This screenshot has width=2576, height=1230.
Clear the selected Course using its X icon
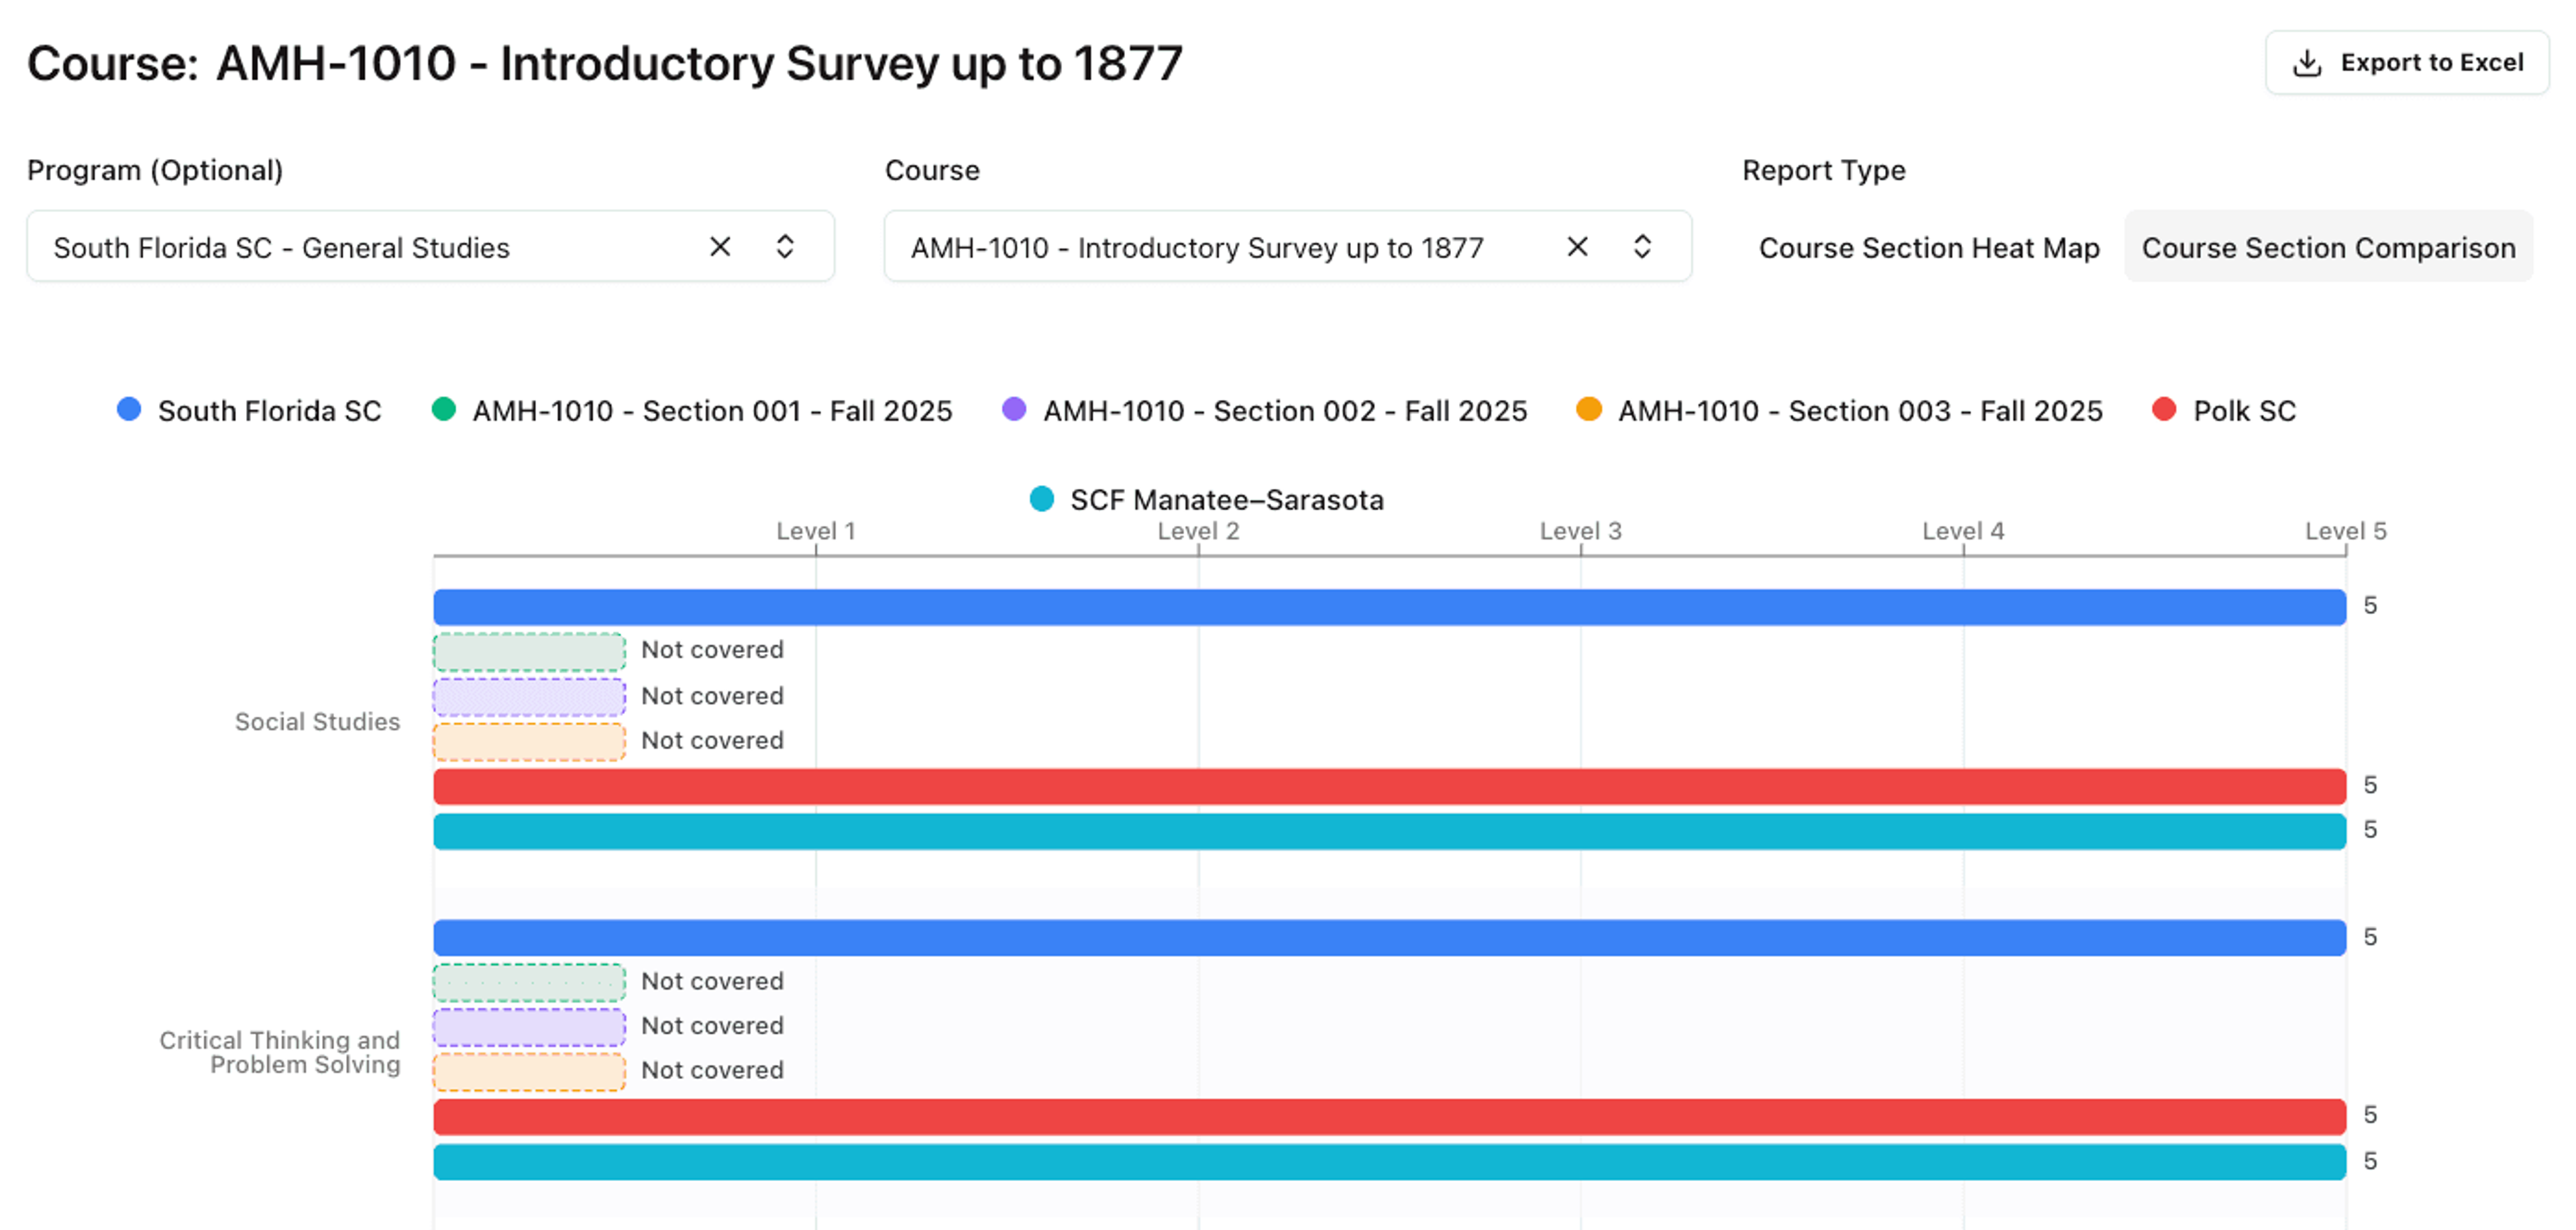click(x=1577, y=246)
